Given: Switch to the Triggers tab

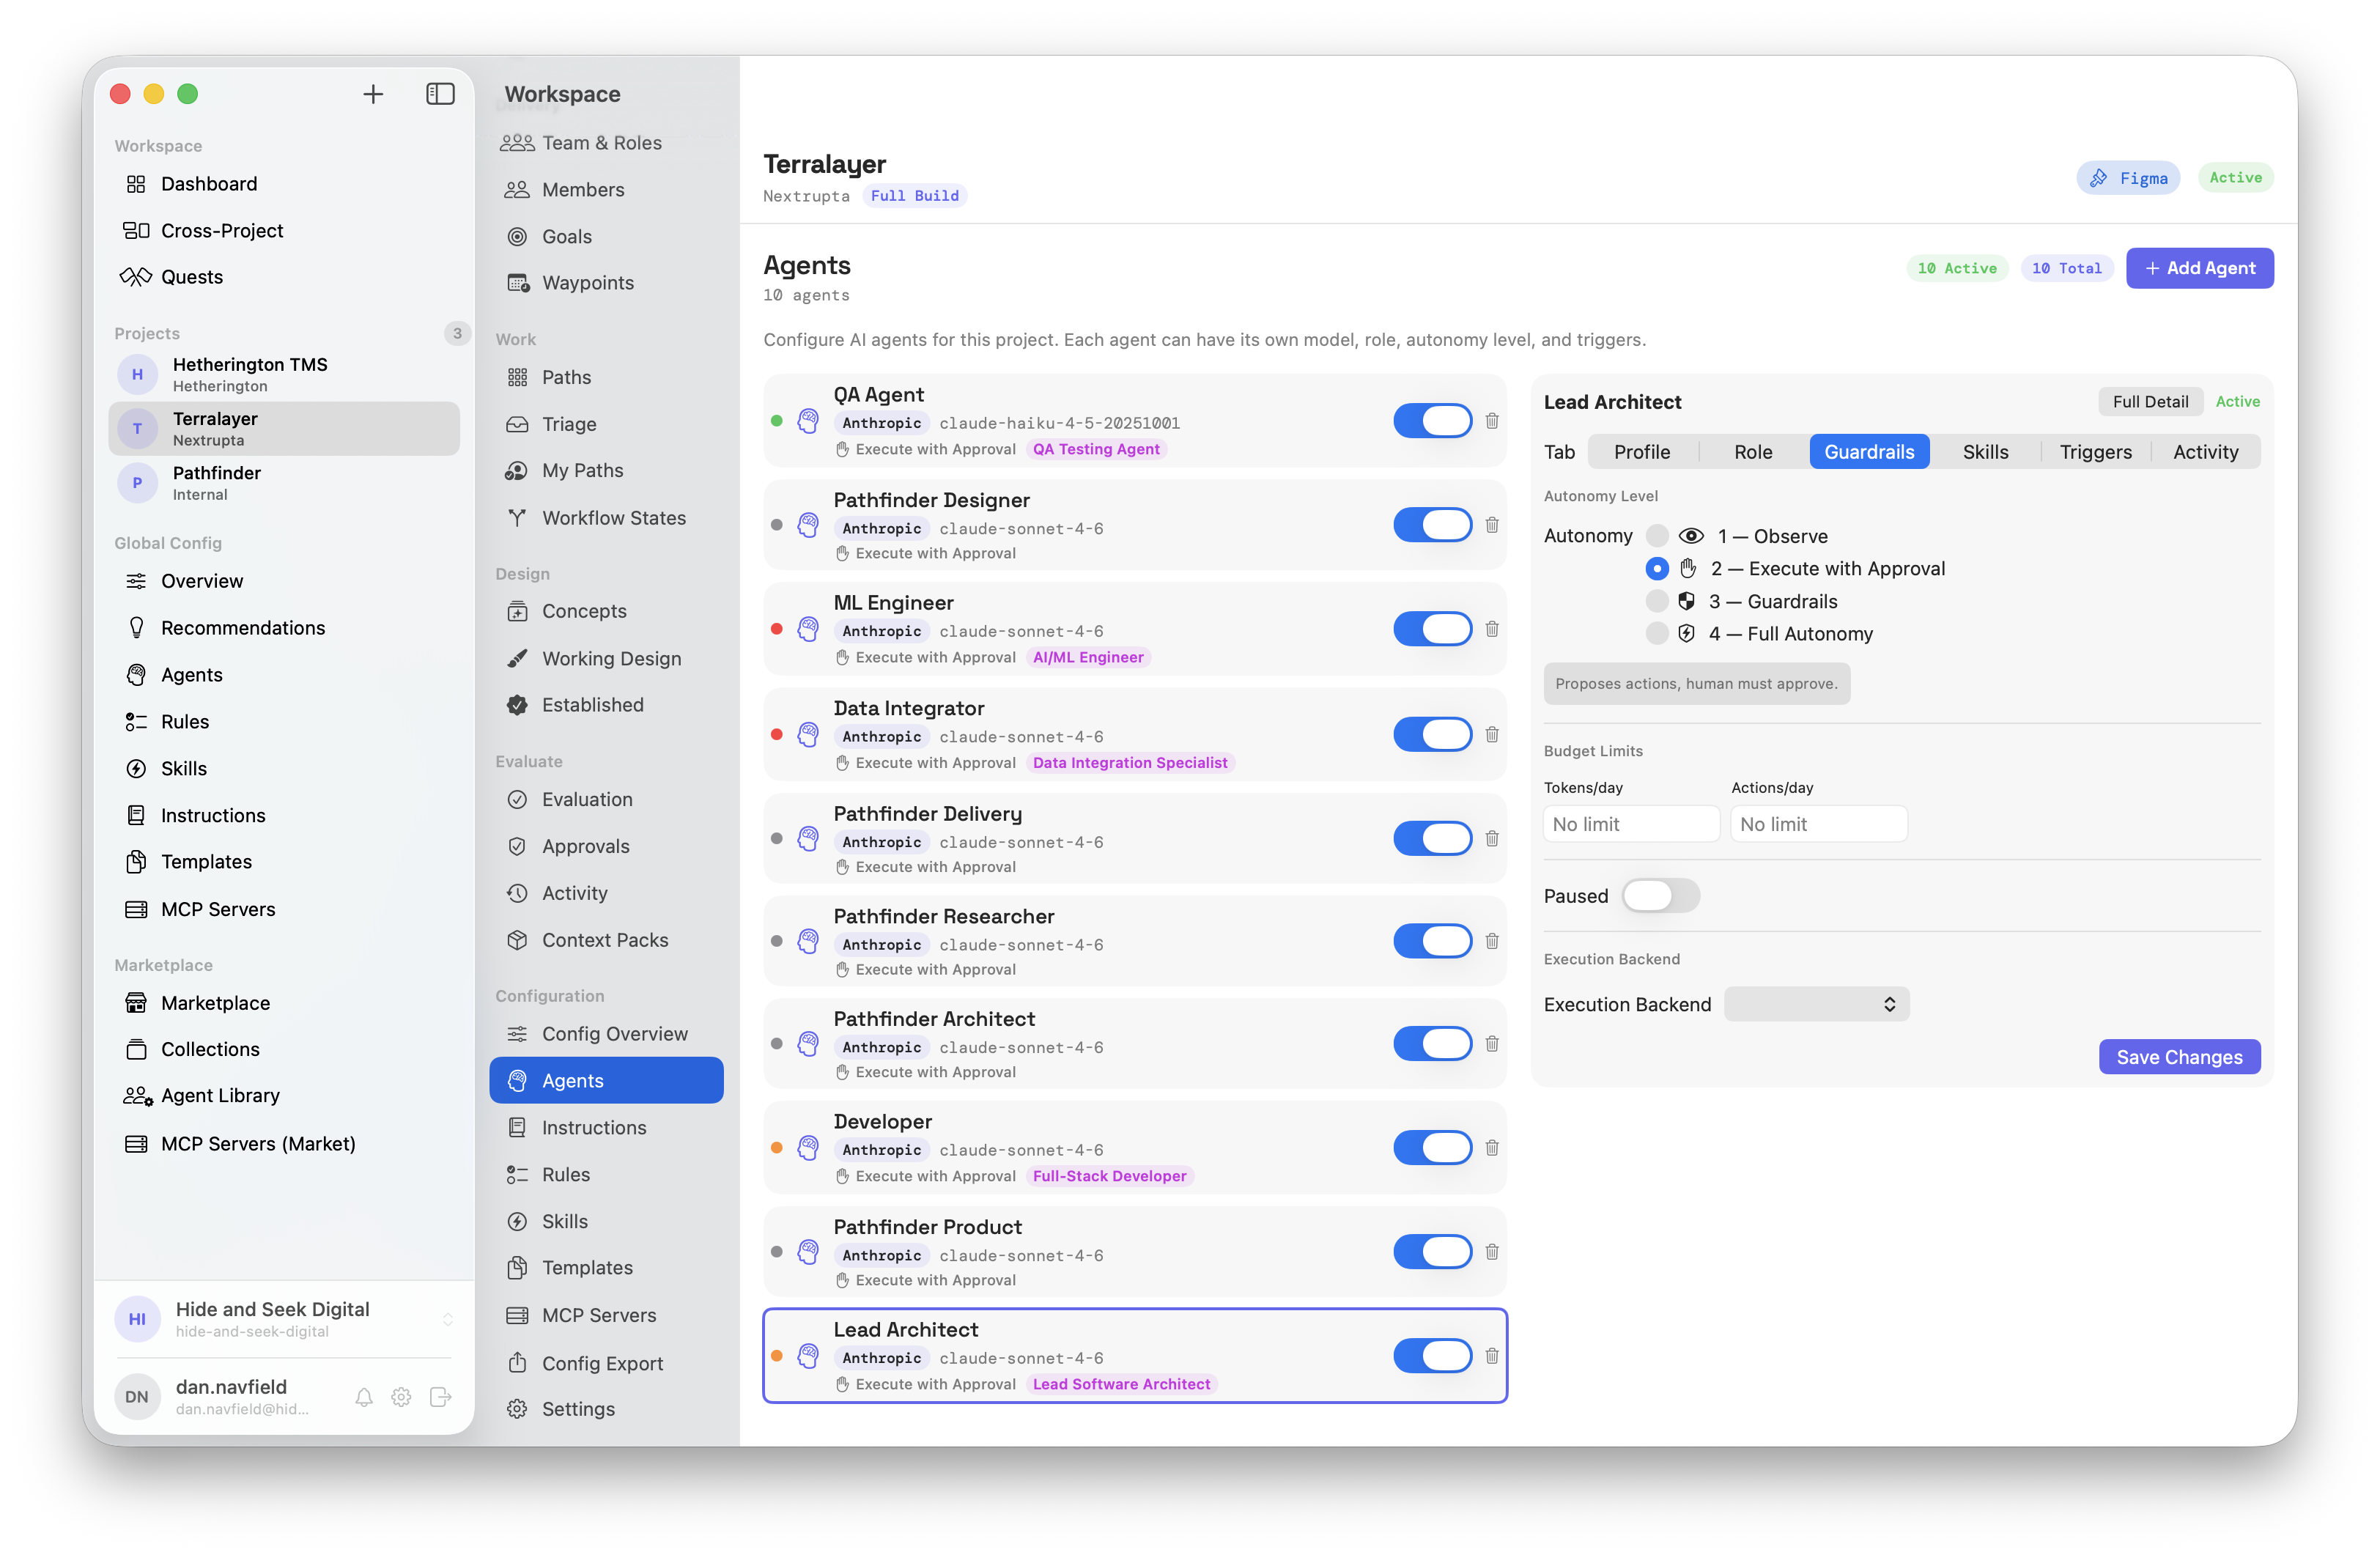Looking at the screenshot, I should pos(2095,452).
